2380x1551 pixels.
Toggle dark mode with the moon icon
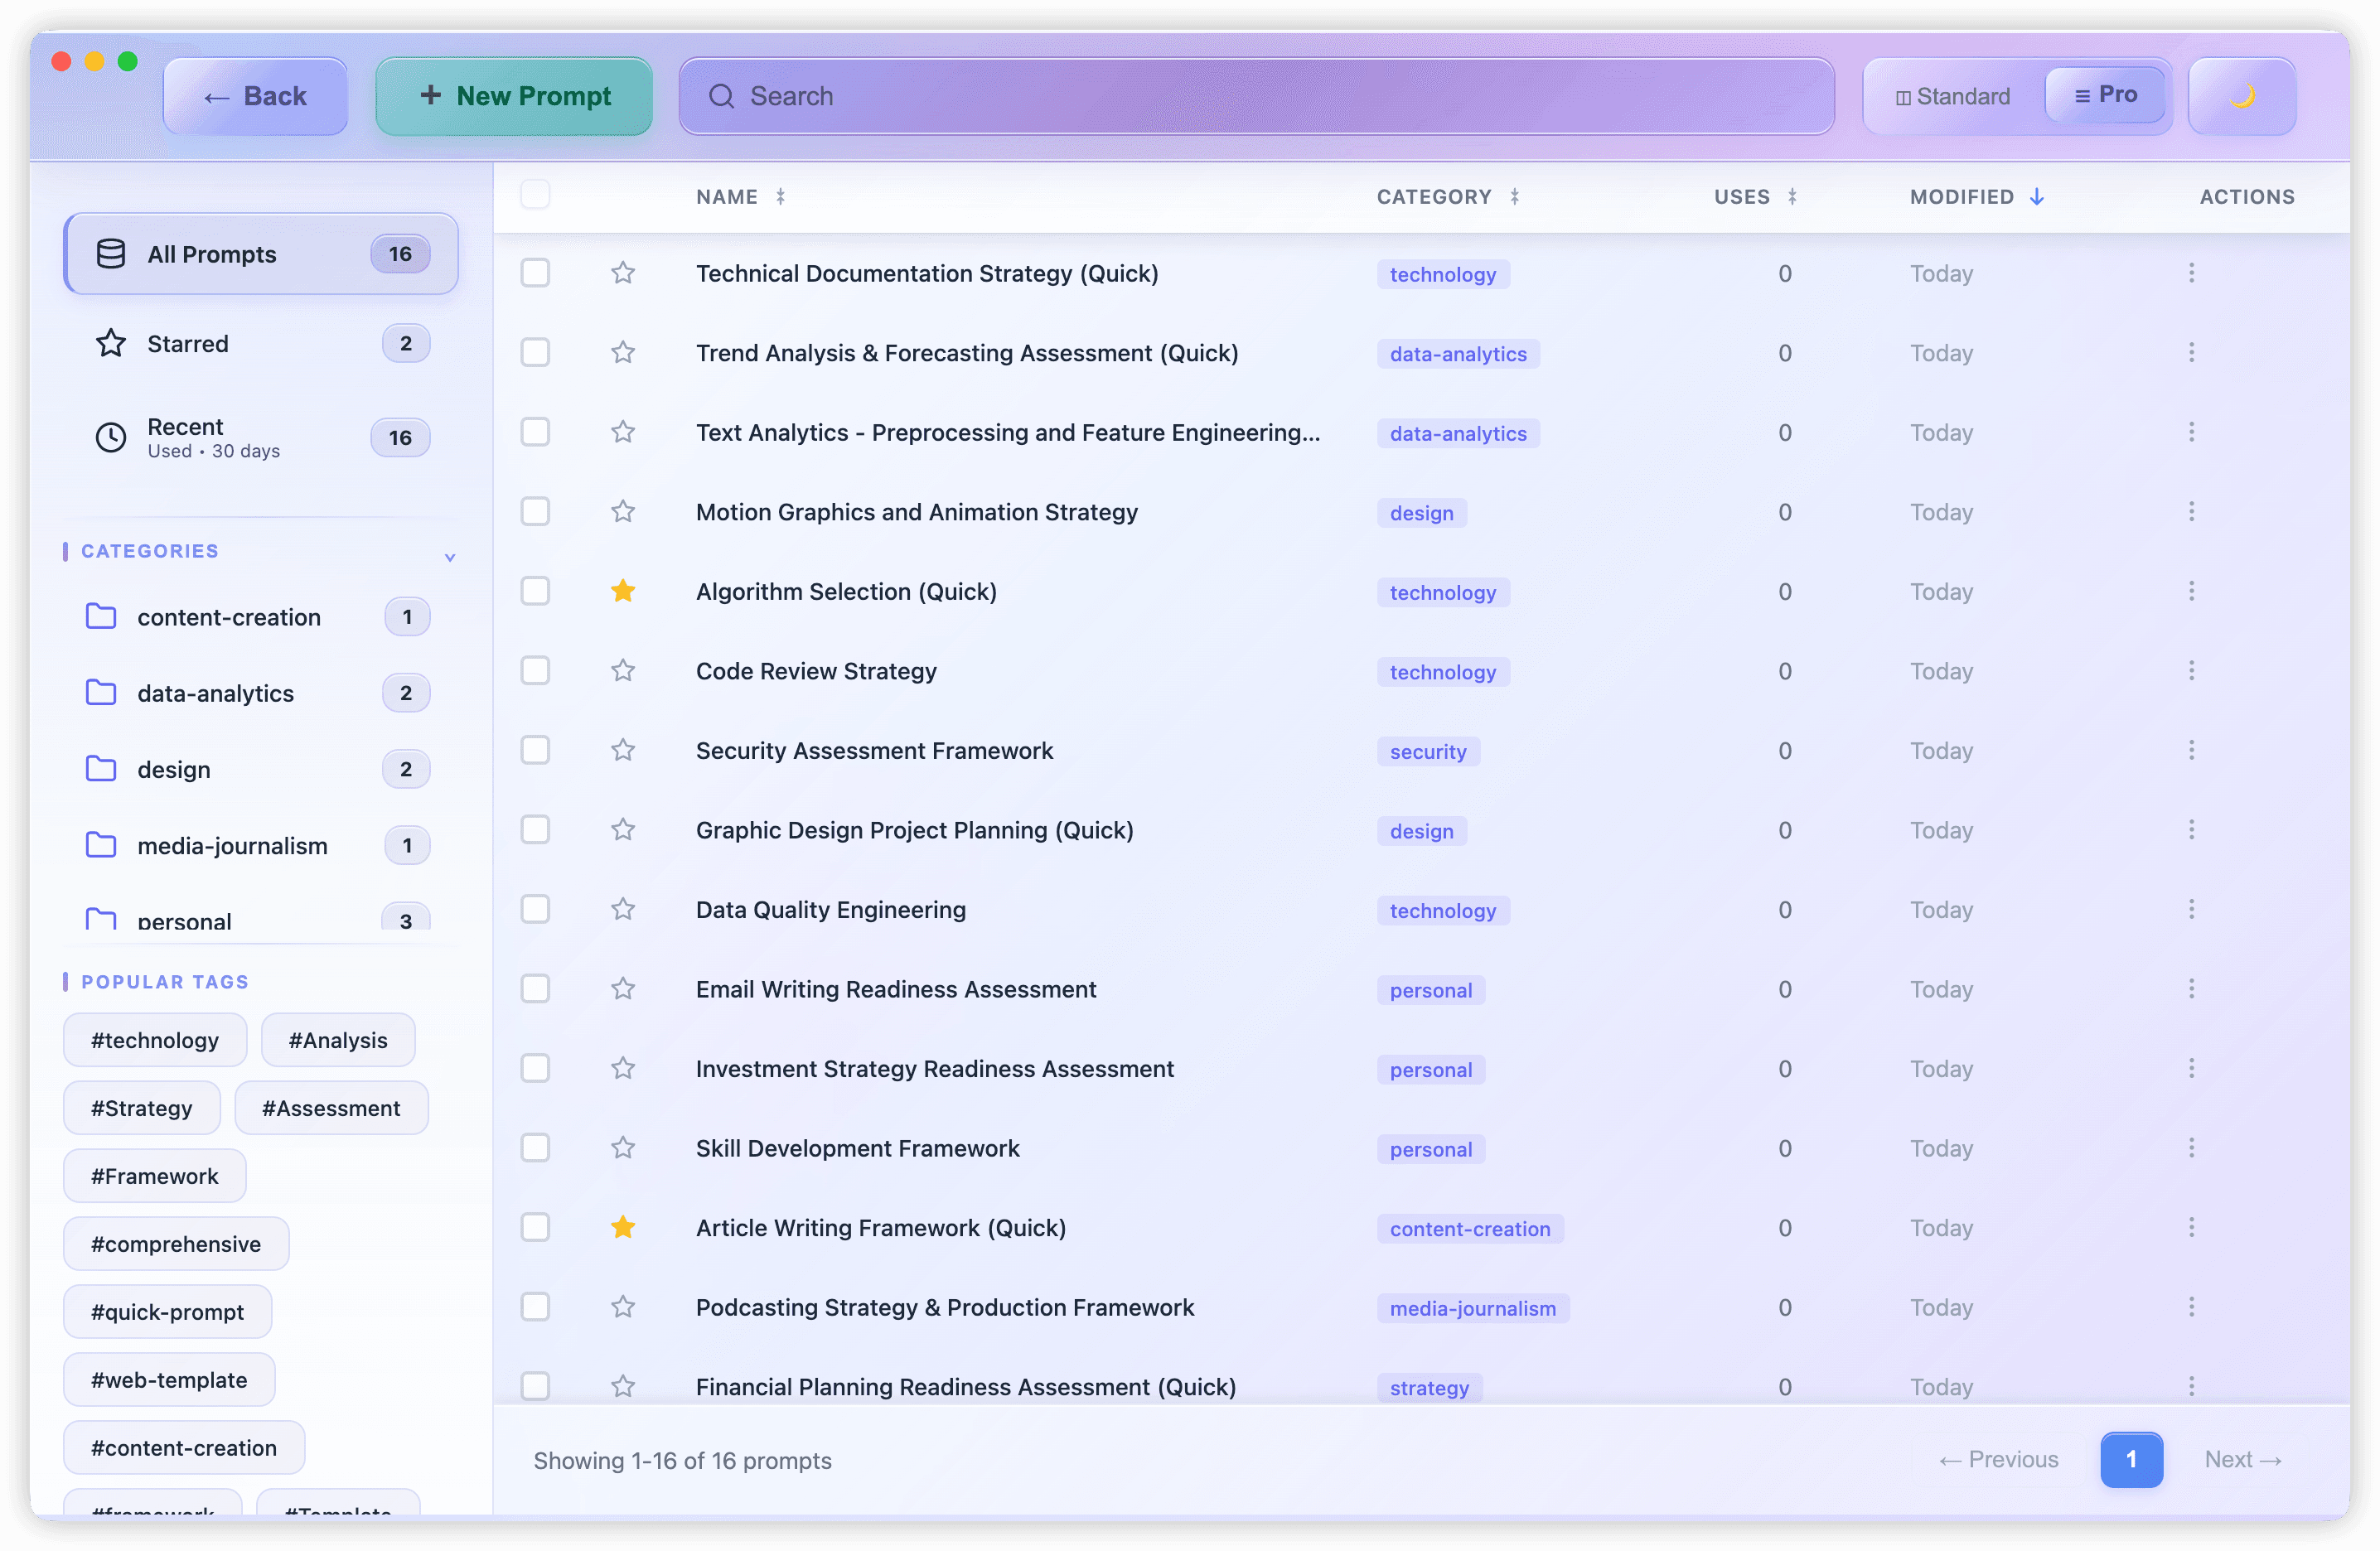2242,95
